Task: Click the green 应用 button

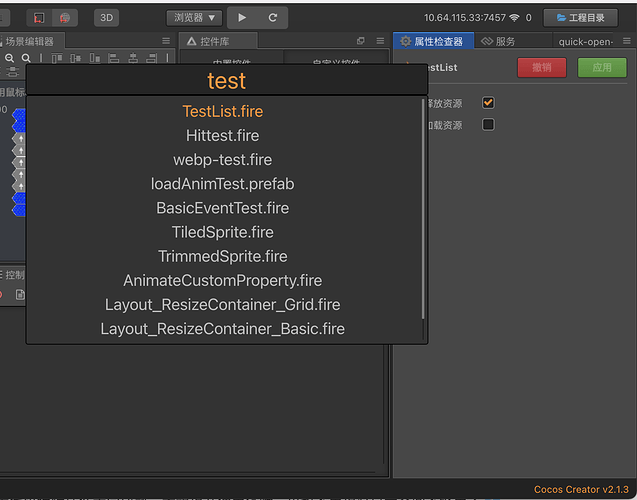Action: point(601,67)
